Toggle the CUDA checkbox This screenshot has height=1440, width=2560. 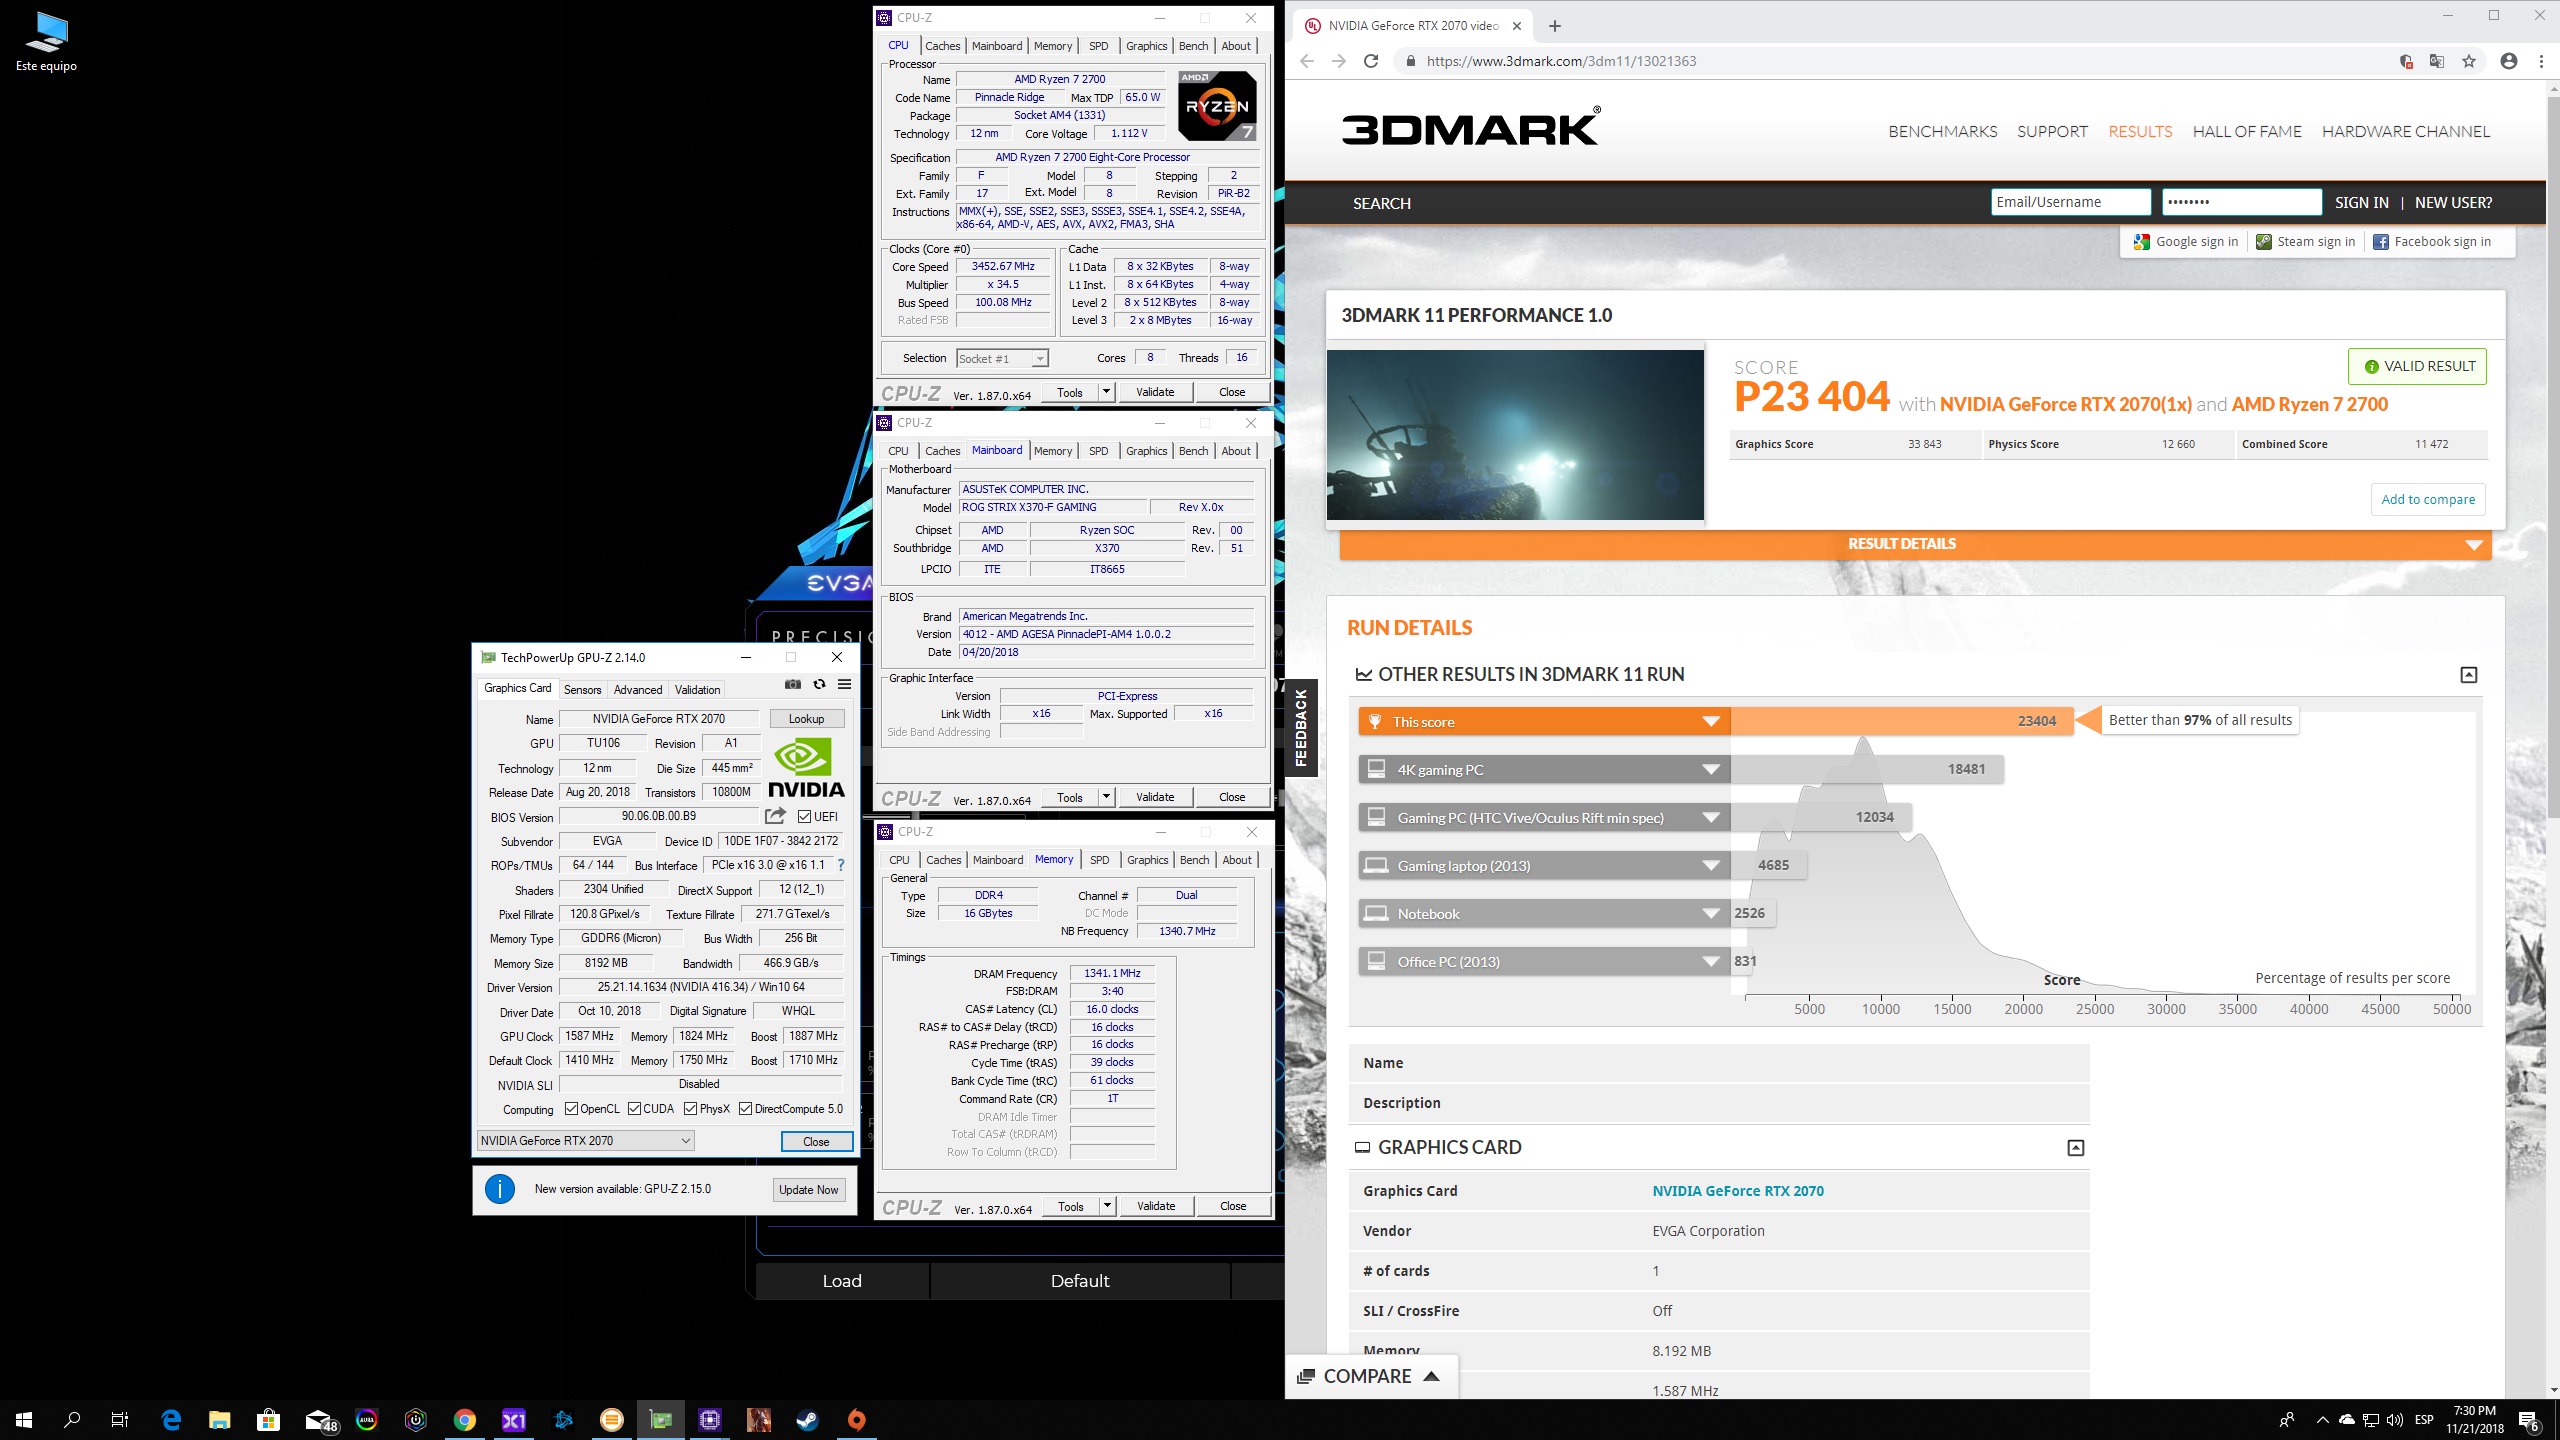[x=634, y=1108]
